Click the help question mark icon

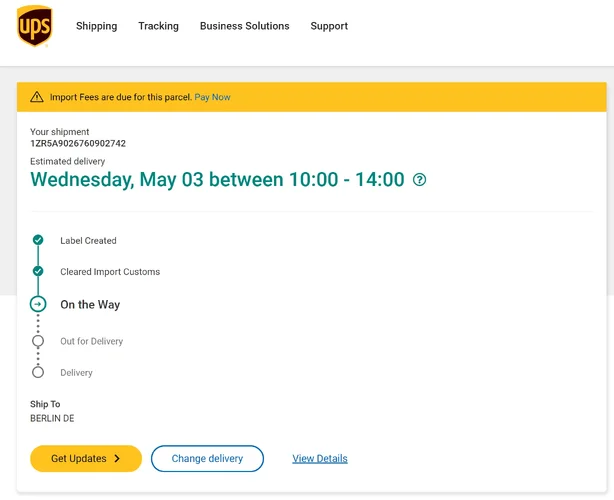click(x=420, y=180)
